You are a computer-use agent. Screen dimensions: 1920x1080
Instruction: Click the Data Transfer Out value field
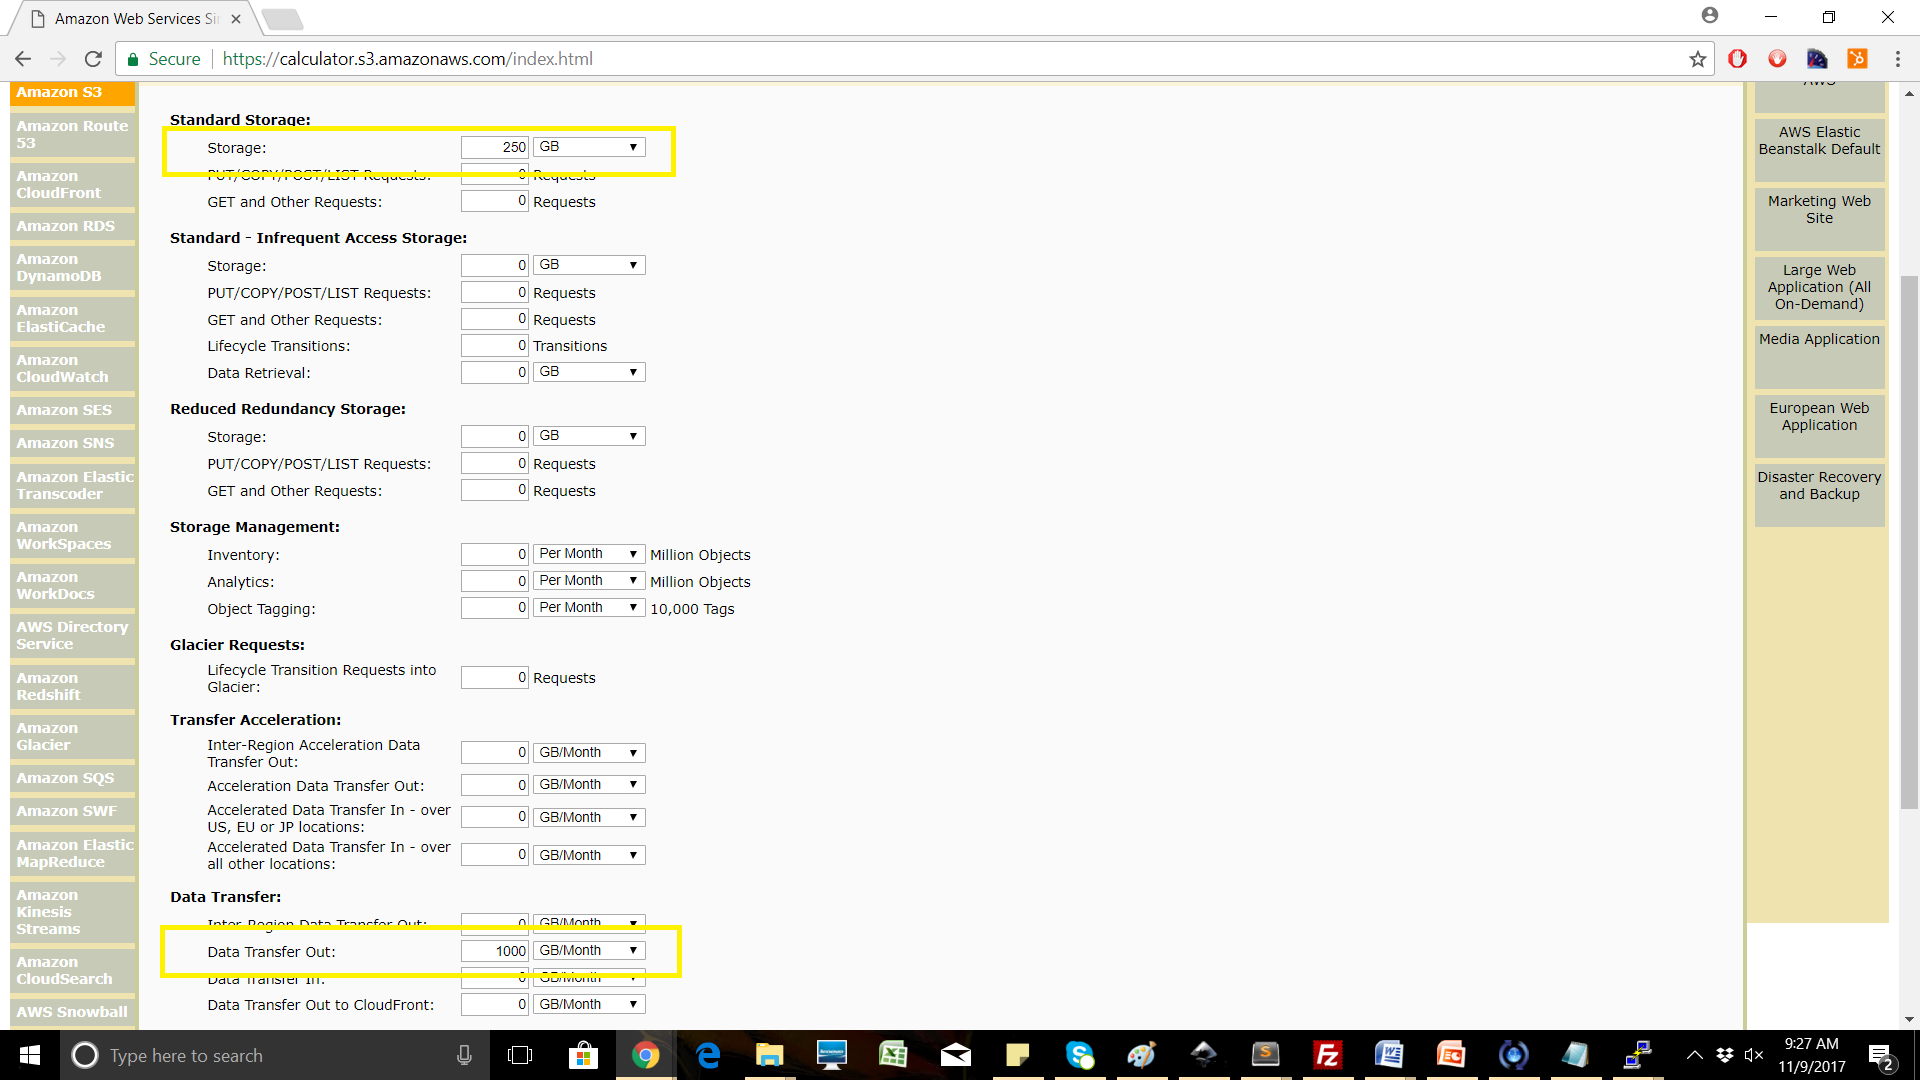[495, 951]
